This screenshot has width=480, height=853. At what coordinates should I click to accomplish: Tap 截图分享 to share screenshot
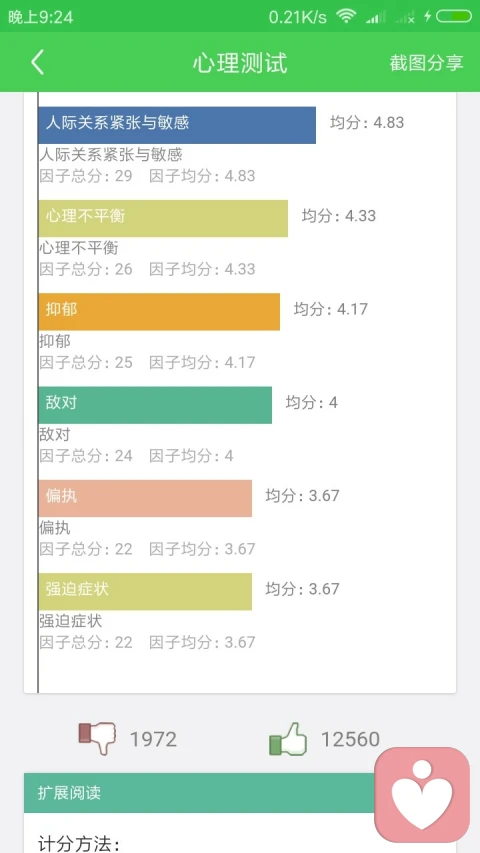pos(426,63)
